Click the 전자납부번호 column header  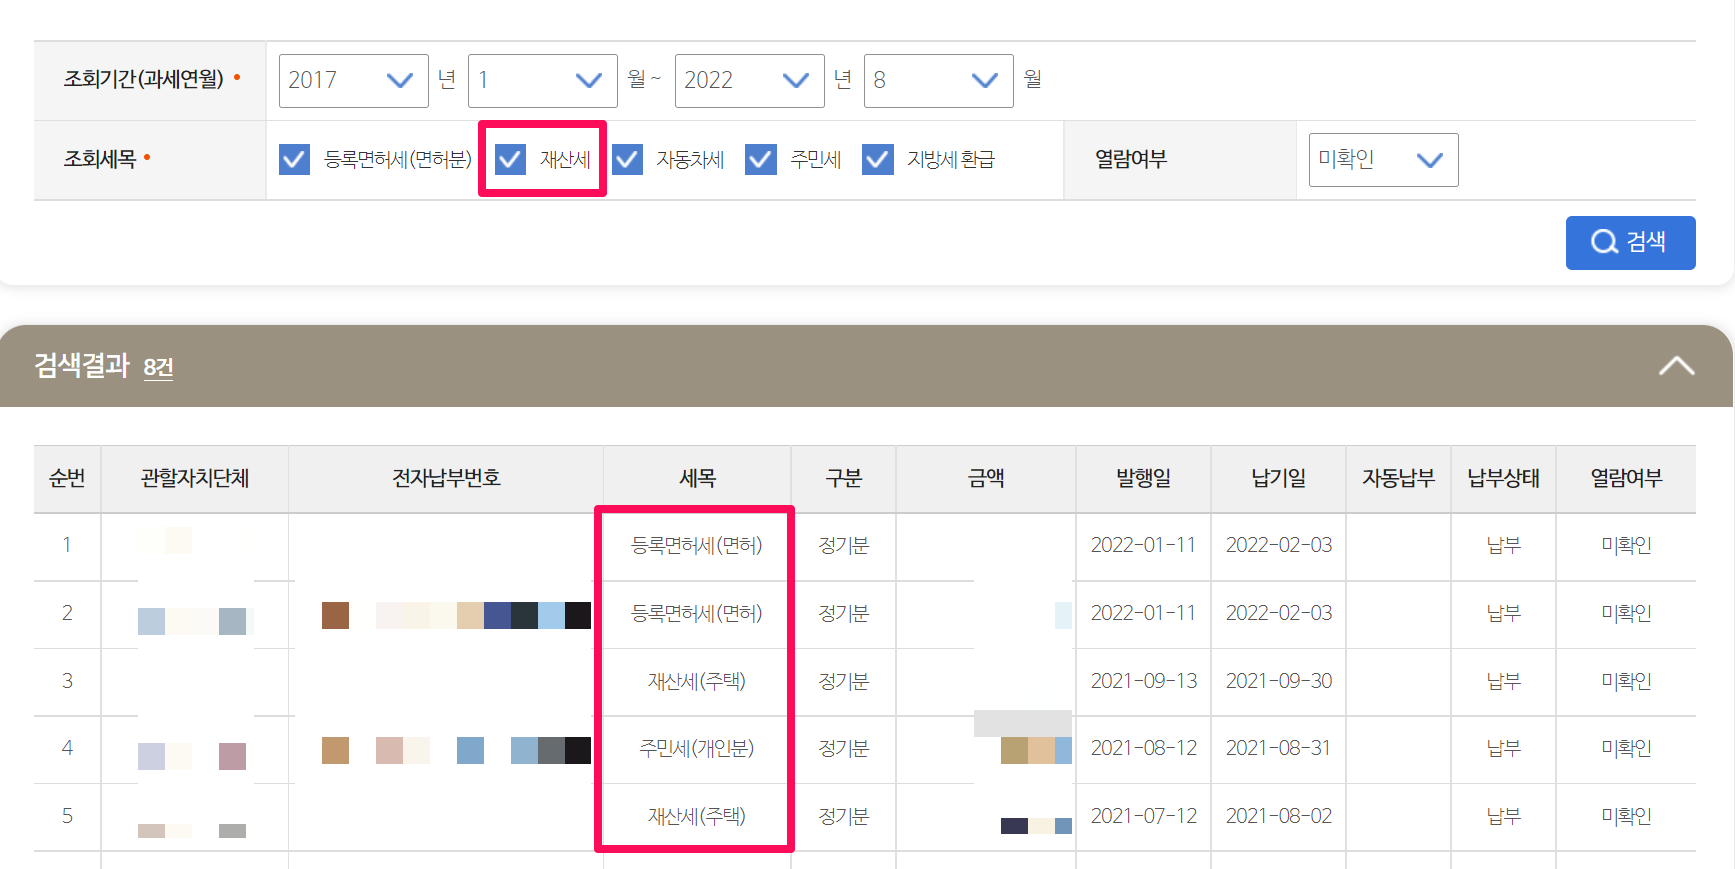point(446,479)
